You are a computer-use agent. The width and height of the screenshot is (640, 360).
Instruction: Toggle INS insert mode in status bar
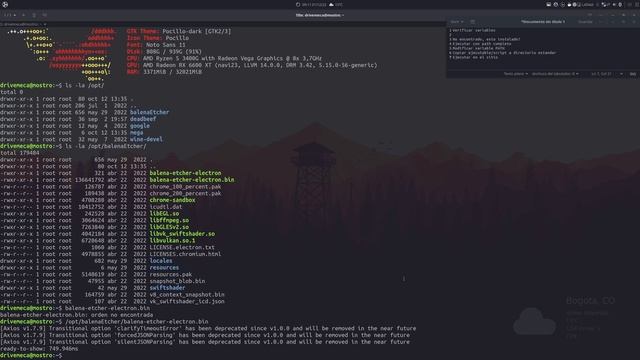[633, 74]
